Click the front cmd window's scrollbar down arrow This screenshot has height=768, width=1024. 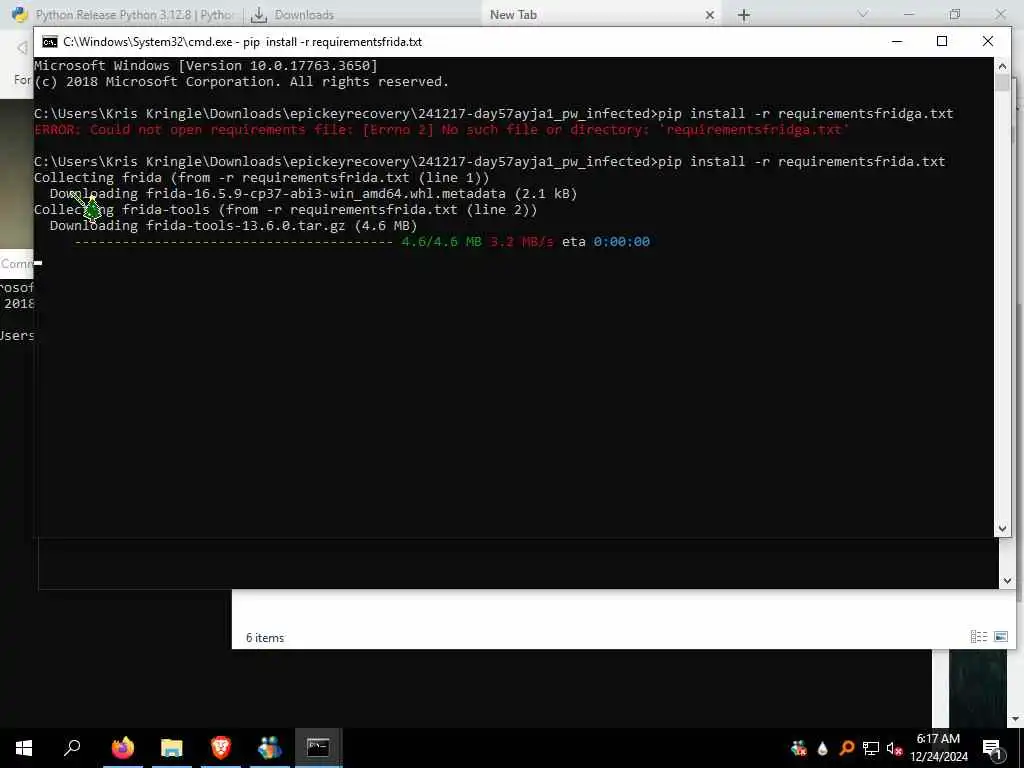point(1002,529)
